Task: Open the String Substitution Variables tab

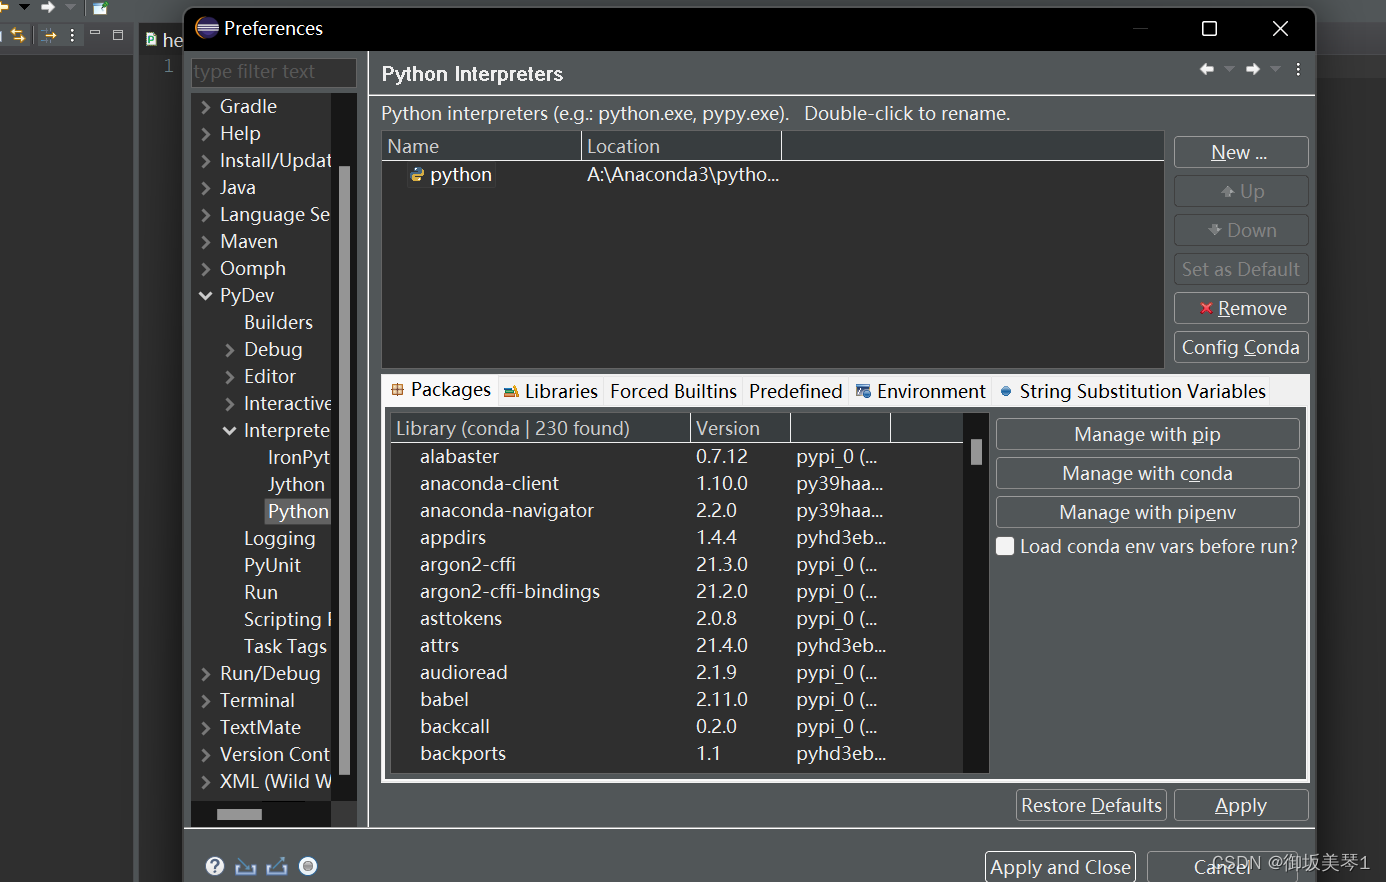Action: [x=1133, y=391]
